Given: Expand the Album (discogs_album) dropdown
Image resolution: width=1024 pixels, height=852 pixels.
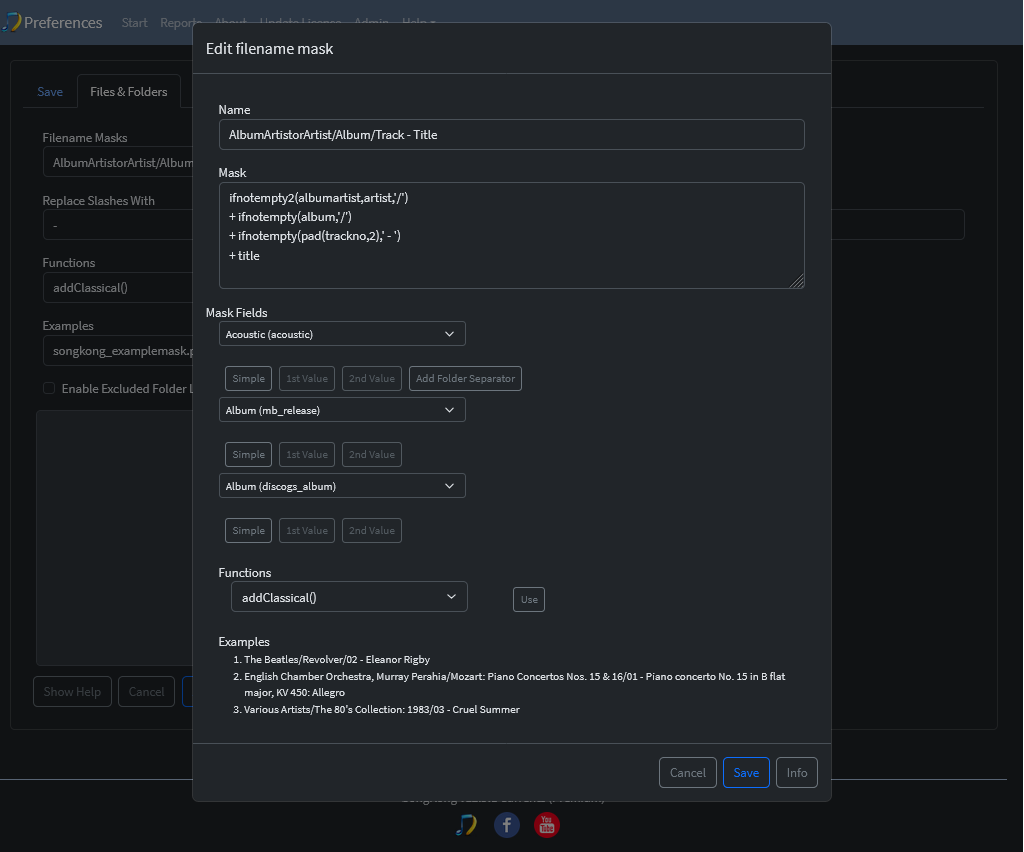Looking at the screenshot, I should (x=342, y=486).
